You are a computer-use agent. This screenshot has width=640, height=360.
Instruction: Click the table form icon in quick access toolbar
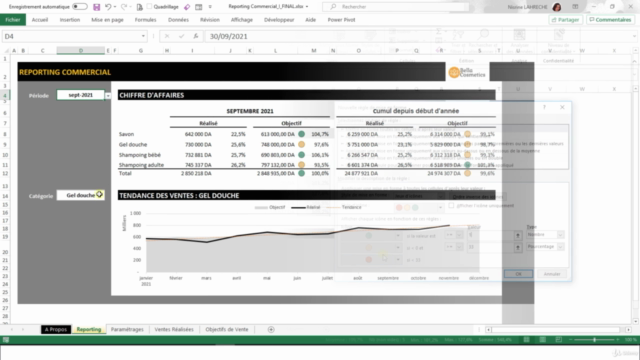198,7
